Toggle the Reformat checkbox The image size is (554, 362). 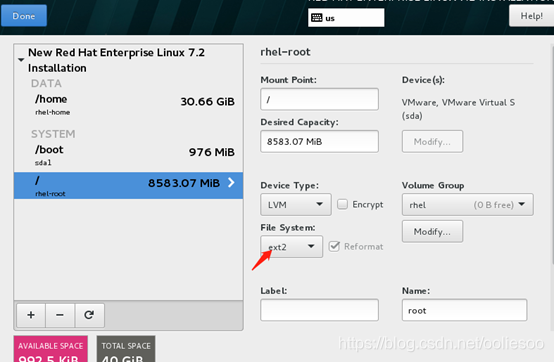click(x=334, y=246)
